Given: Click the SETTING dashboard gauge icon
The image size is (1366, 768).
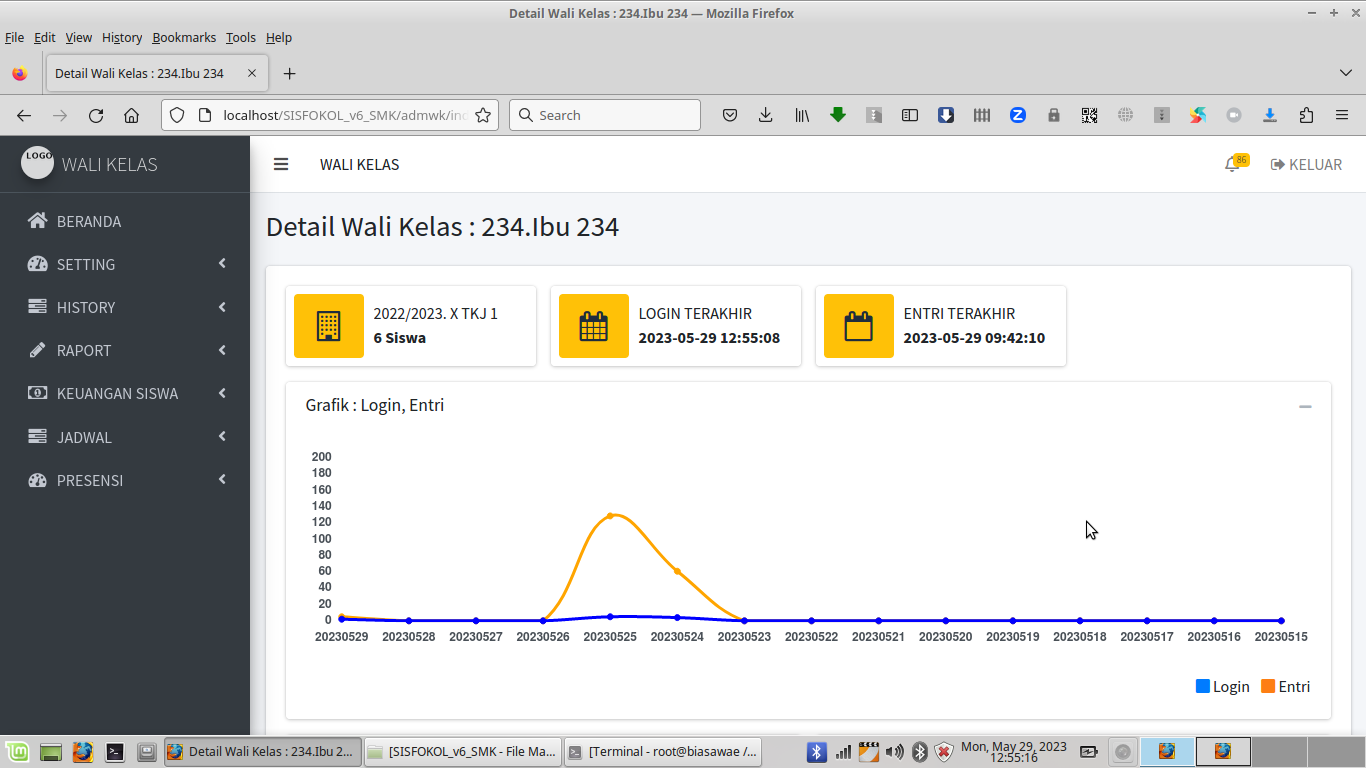Looking at the screenshot, I should click(x=38, y=264).
